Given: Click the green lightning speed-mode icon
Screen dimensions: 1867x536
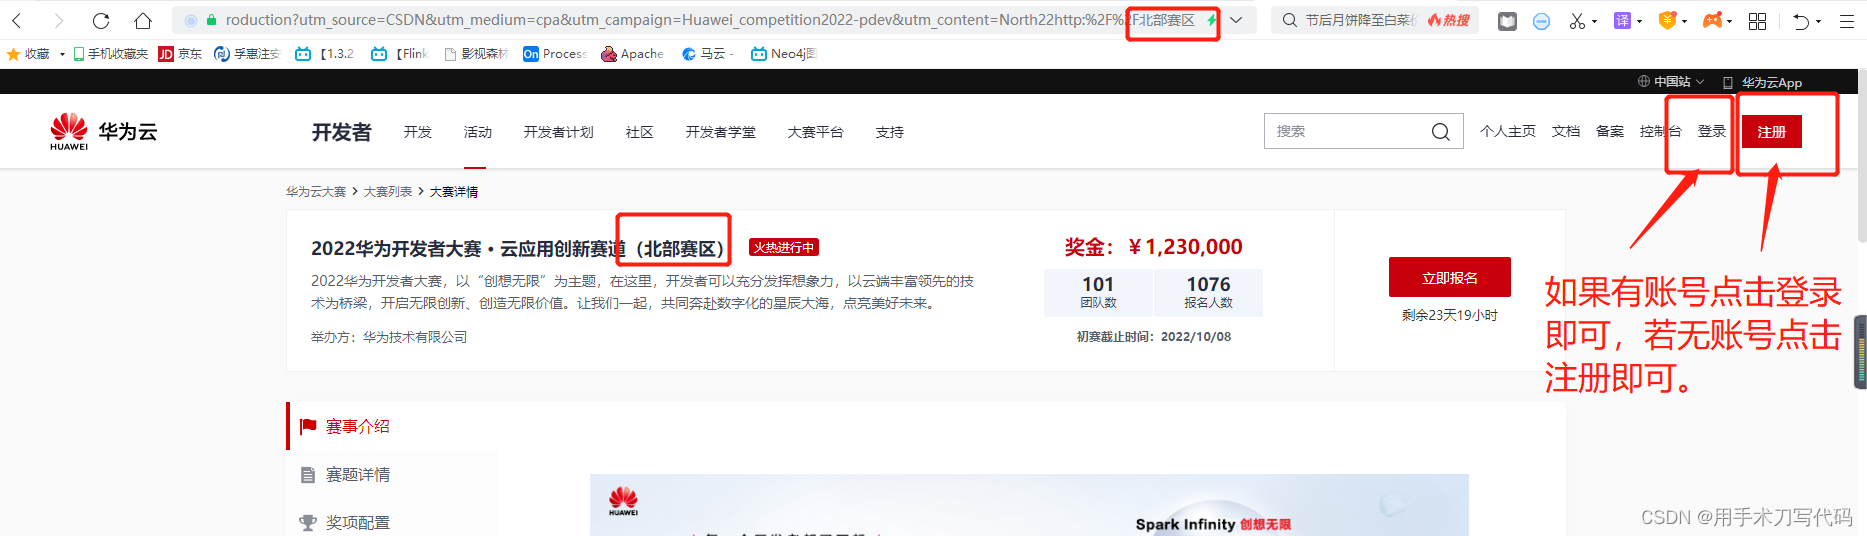Looking at the screenshot, I should [1211, 20].
